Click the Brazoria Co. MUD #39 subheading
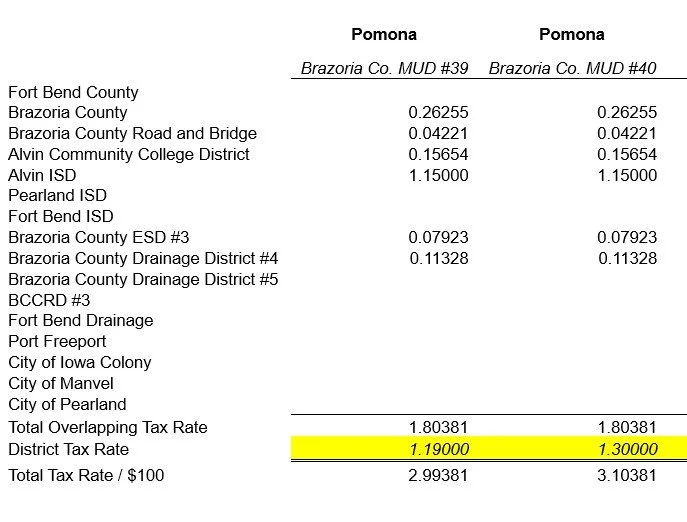This screenshot has width=687, height=522. pos(384,68)
